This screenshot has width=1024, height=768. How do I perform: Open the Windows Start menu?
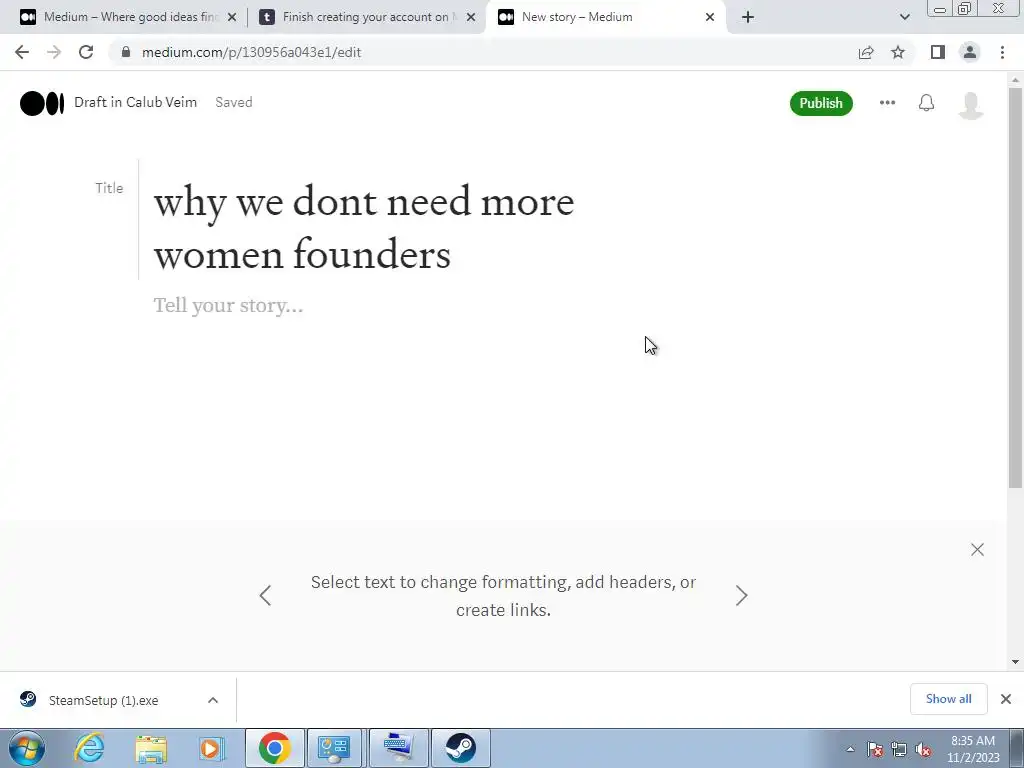tap(27, 748)
